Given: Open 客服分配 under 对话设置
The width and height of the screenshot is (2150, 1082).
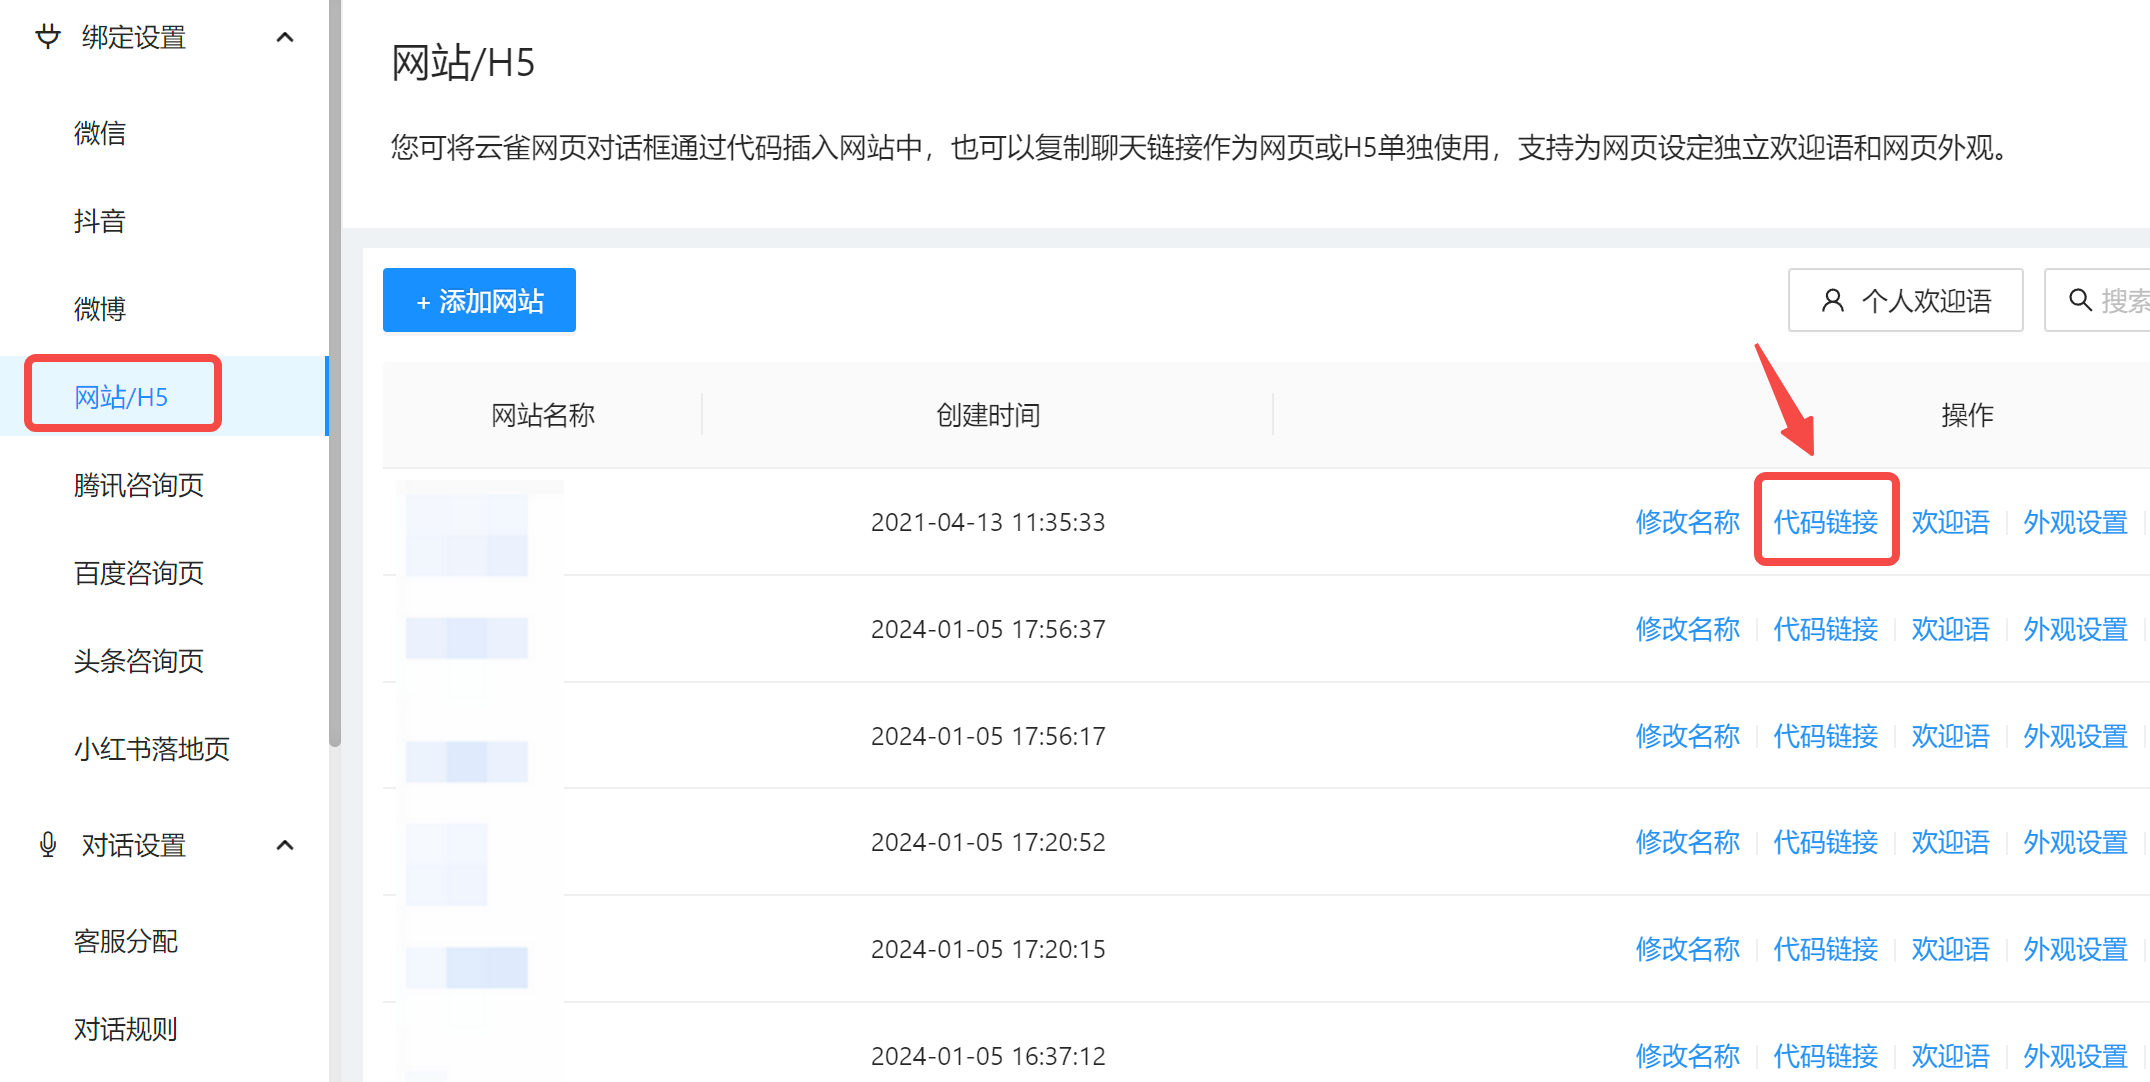Looking at the screenshot, I should coord(126,941).
